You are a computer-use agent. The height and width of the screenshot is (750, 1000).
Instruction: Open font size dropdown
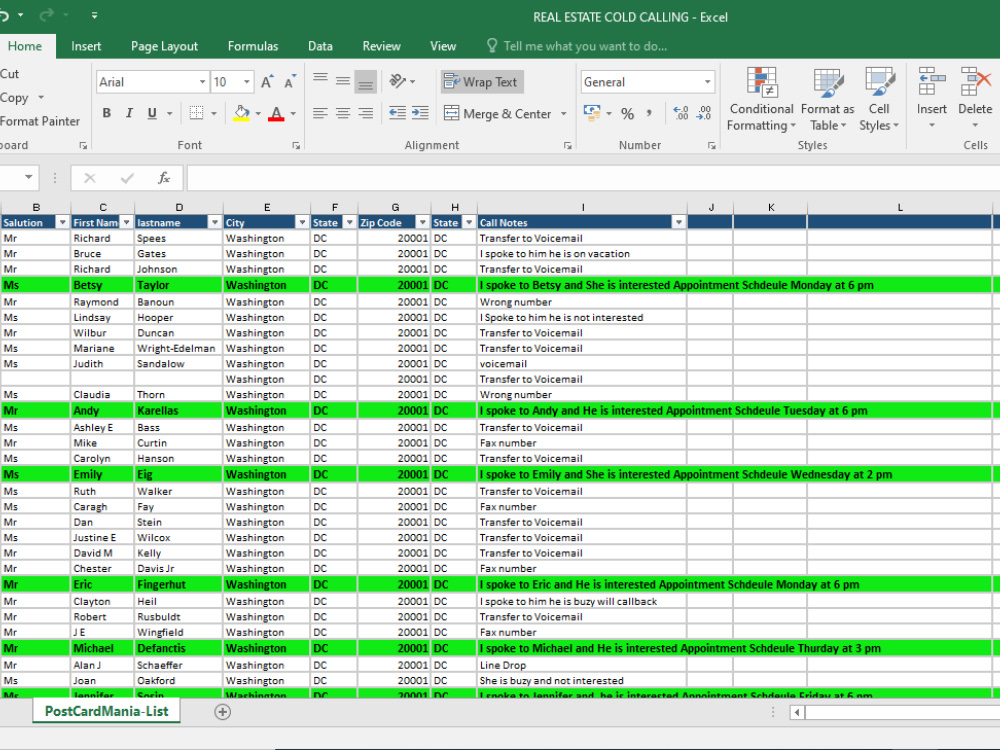[247, 82]
